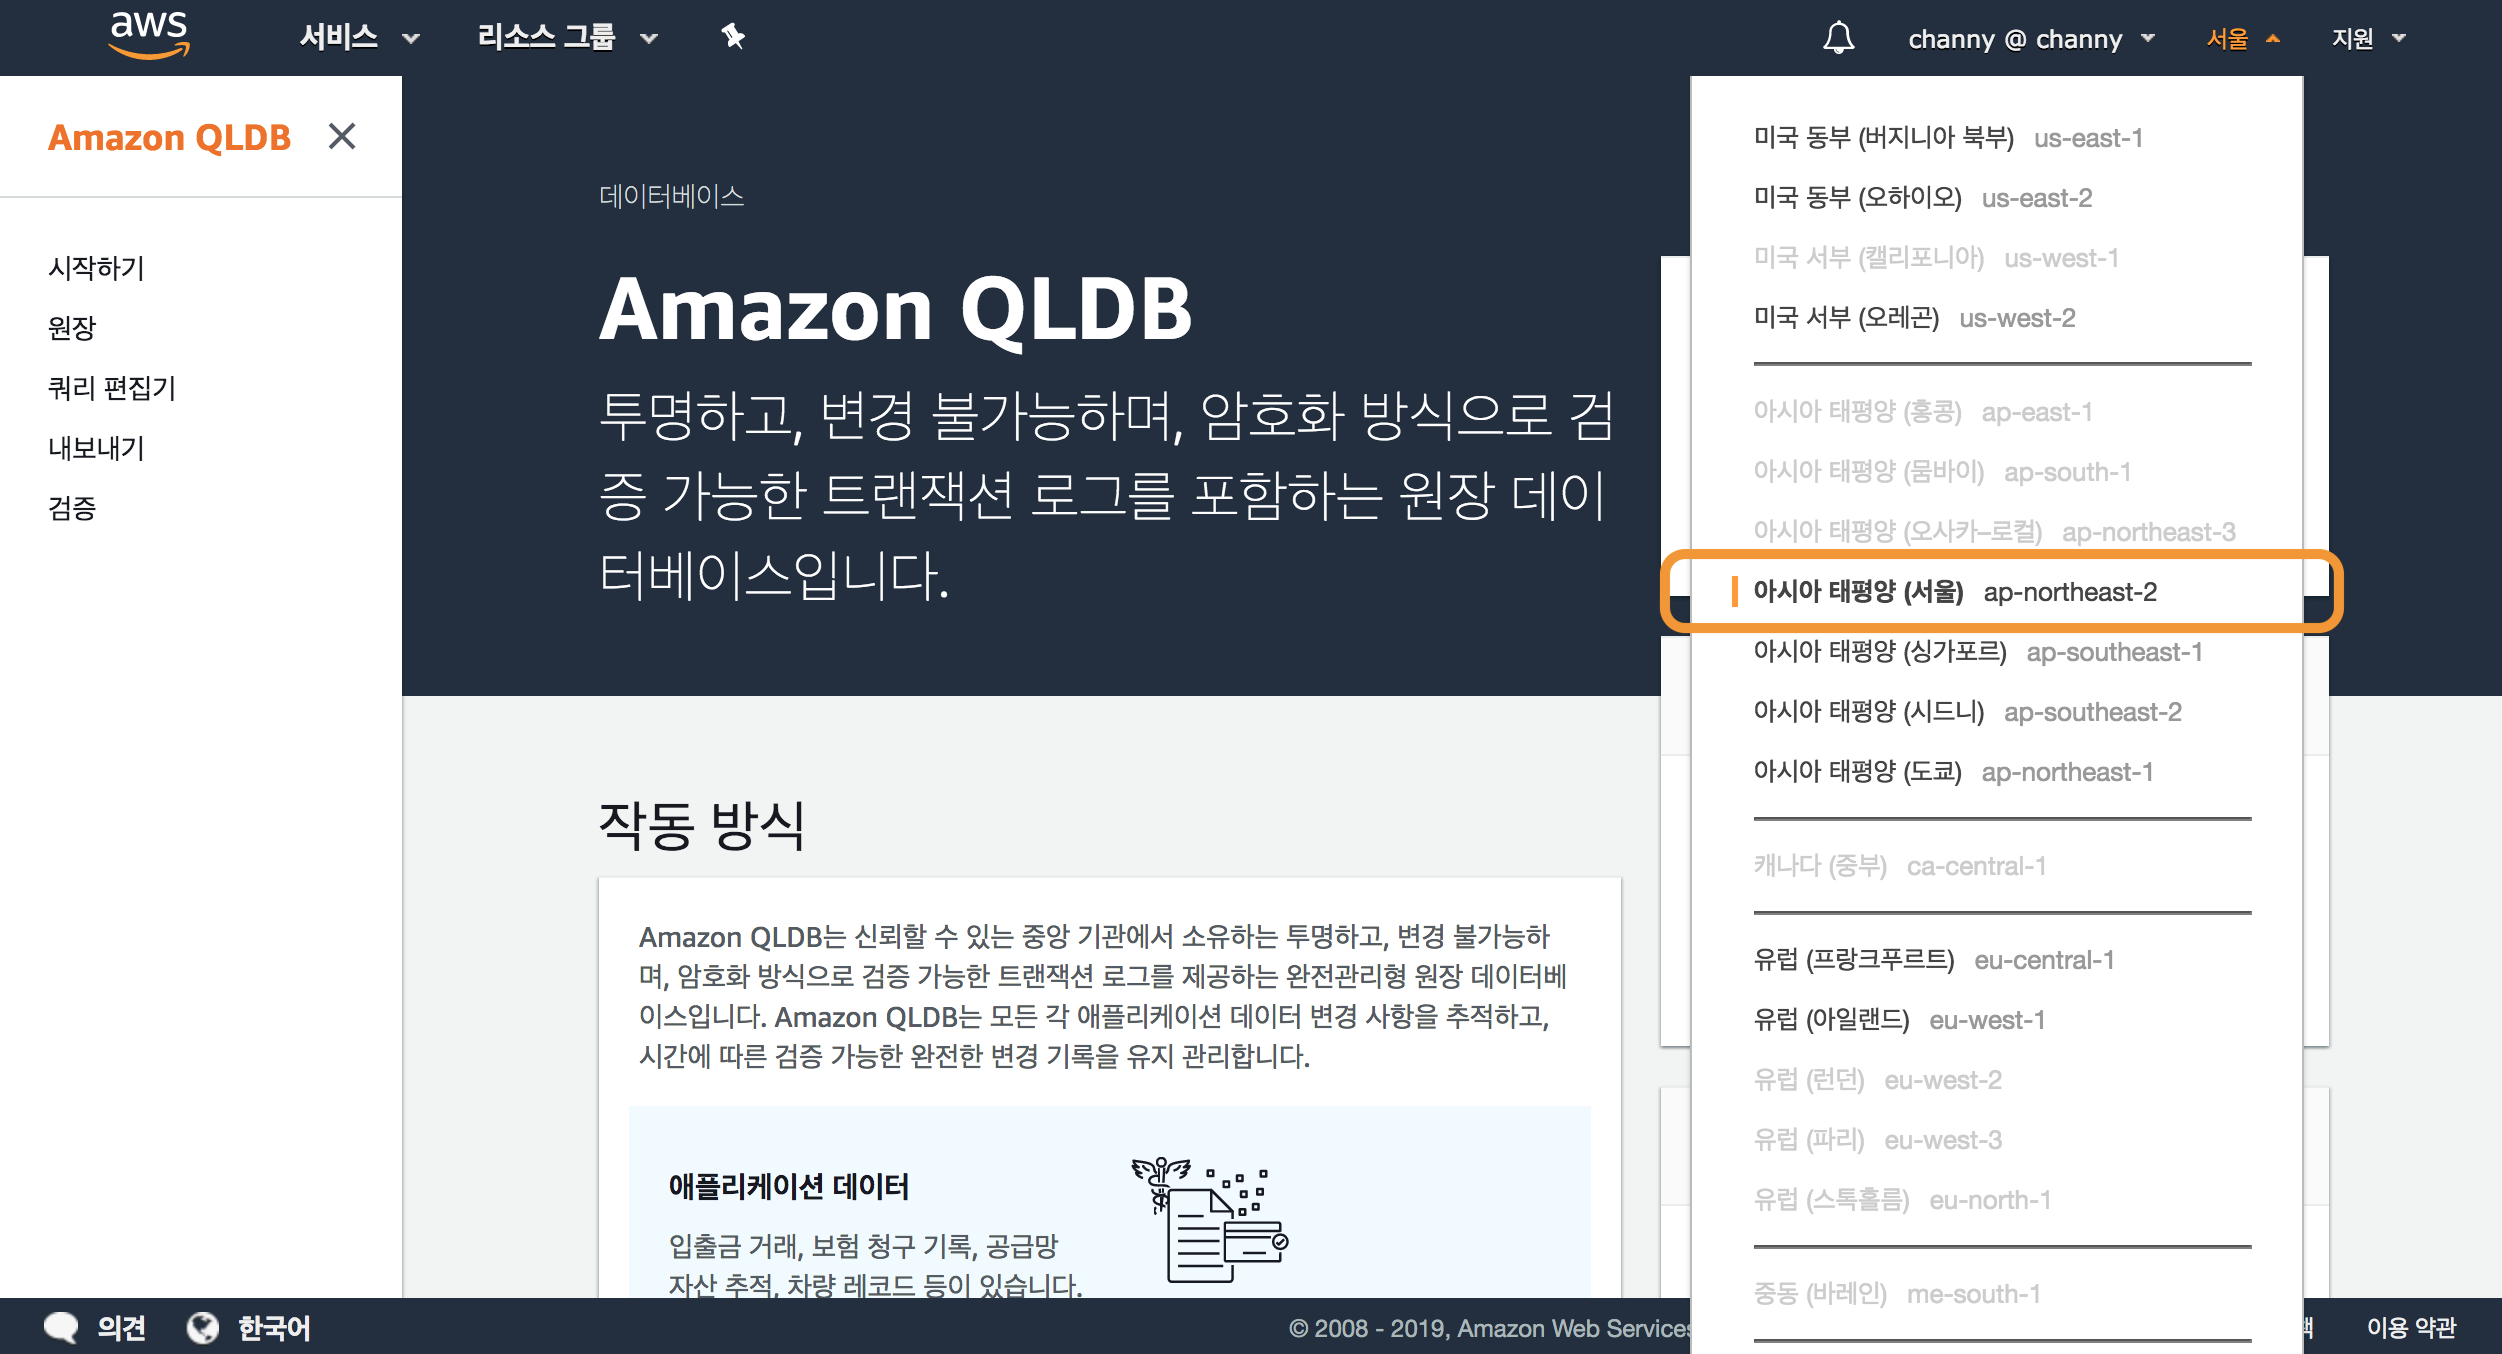
Task: Collapse the 서울 region selector
Action: click(x=2242, y=39)
